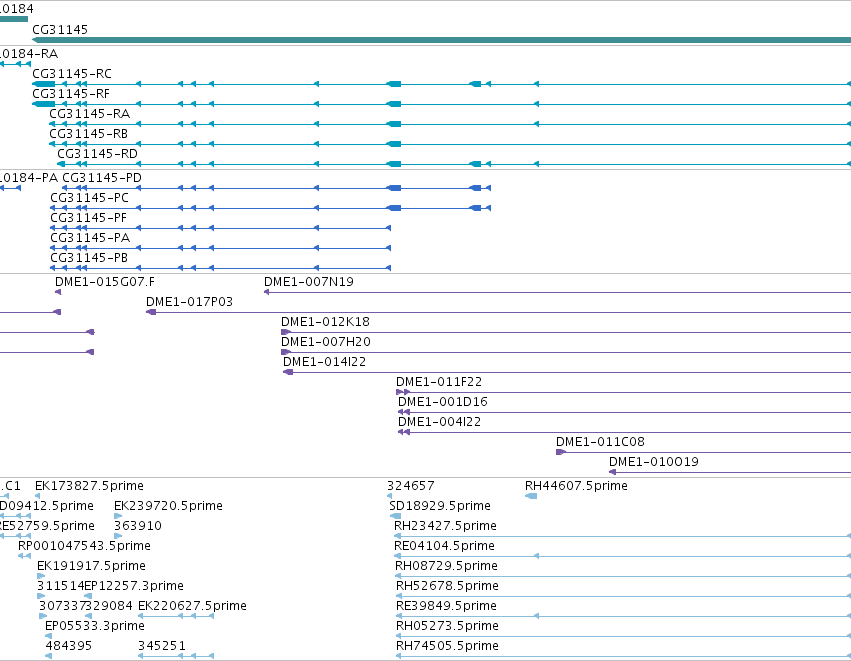Select BAC clone DME1-014I22

click(x=325, y=363)
